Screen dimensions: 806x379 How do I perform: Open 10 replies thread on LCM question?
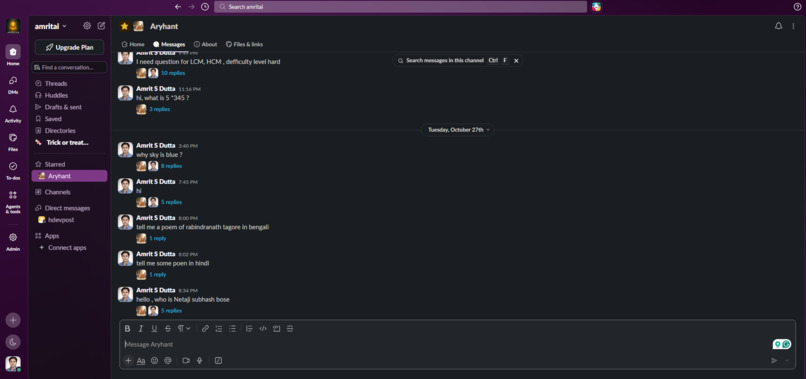[173, 73]
